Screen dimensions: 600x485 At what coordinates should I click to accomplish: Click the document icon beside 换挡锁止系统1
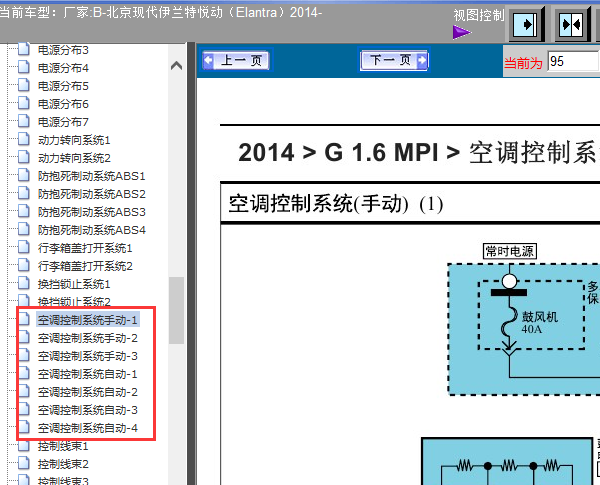[24, 283]
